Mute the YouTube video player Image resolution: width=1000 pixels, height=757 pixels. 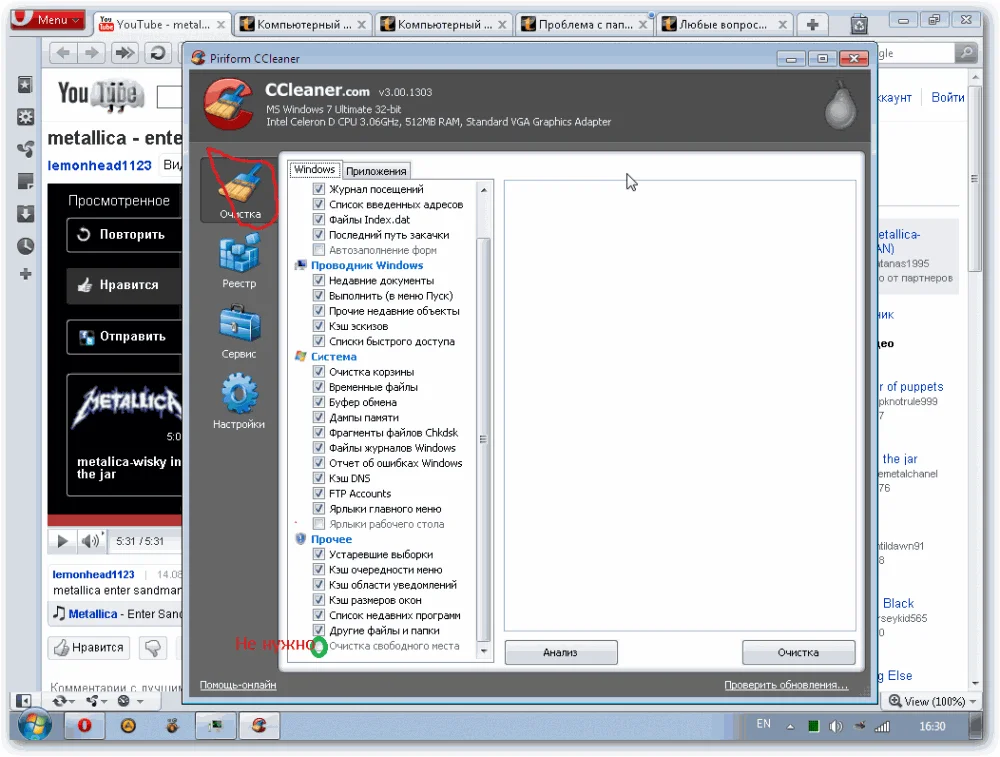click(x=91, y=541)
